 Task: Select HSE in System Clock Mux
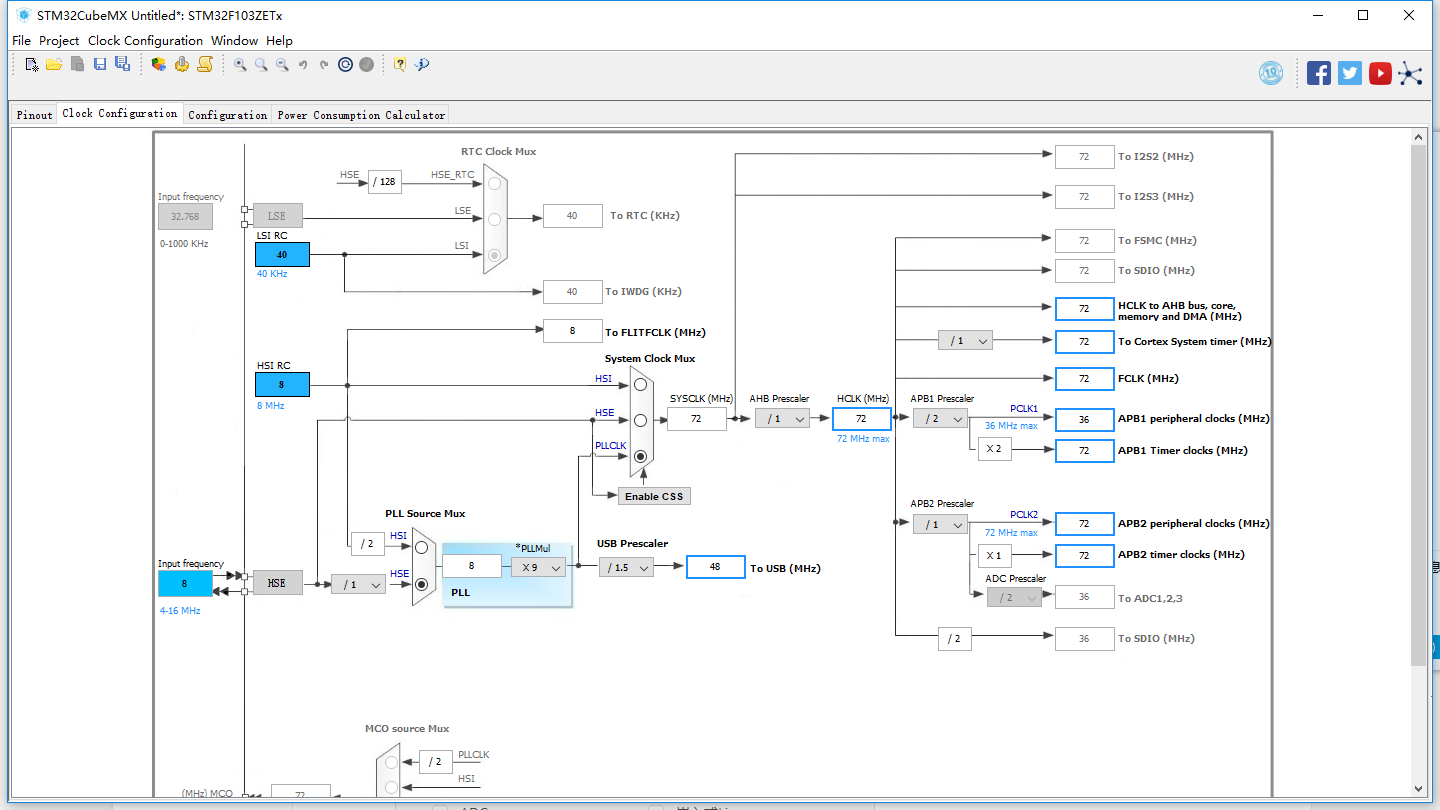(x=640, y=420)
